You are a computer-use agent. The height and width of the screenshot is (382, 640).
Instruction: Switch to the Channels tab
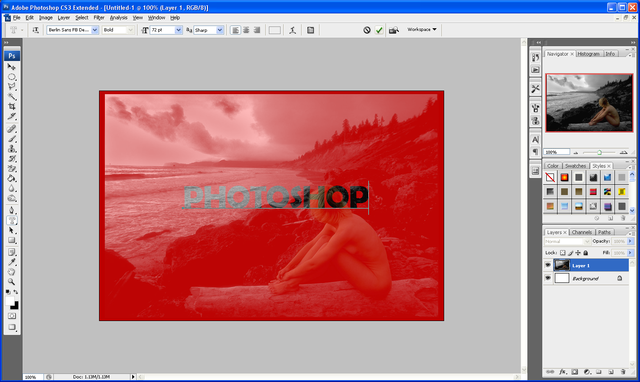pyautogui.click(x=582, y=232)
